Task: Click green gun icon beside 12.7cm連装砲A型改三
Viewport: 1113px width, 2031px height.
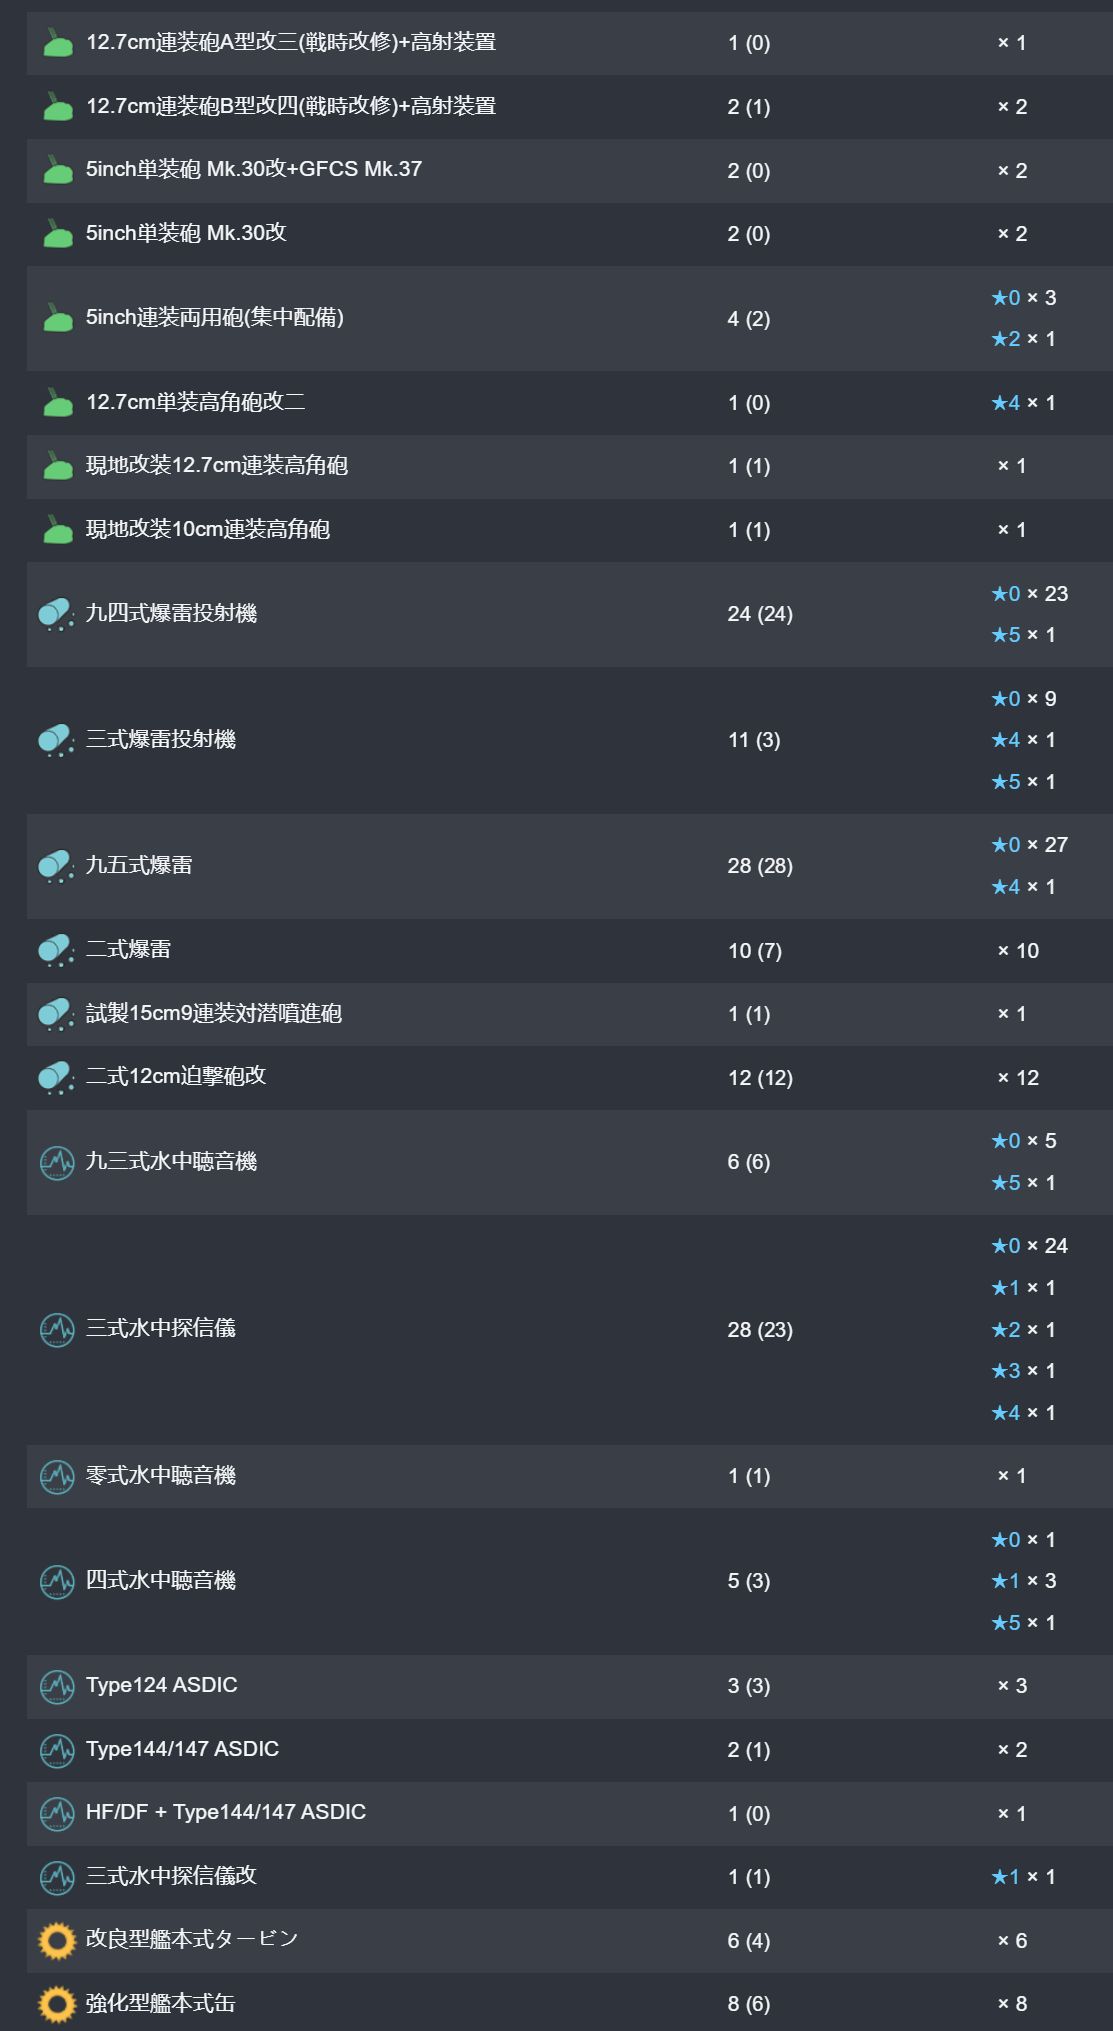Action: click(x=58, y=43)
